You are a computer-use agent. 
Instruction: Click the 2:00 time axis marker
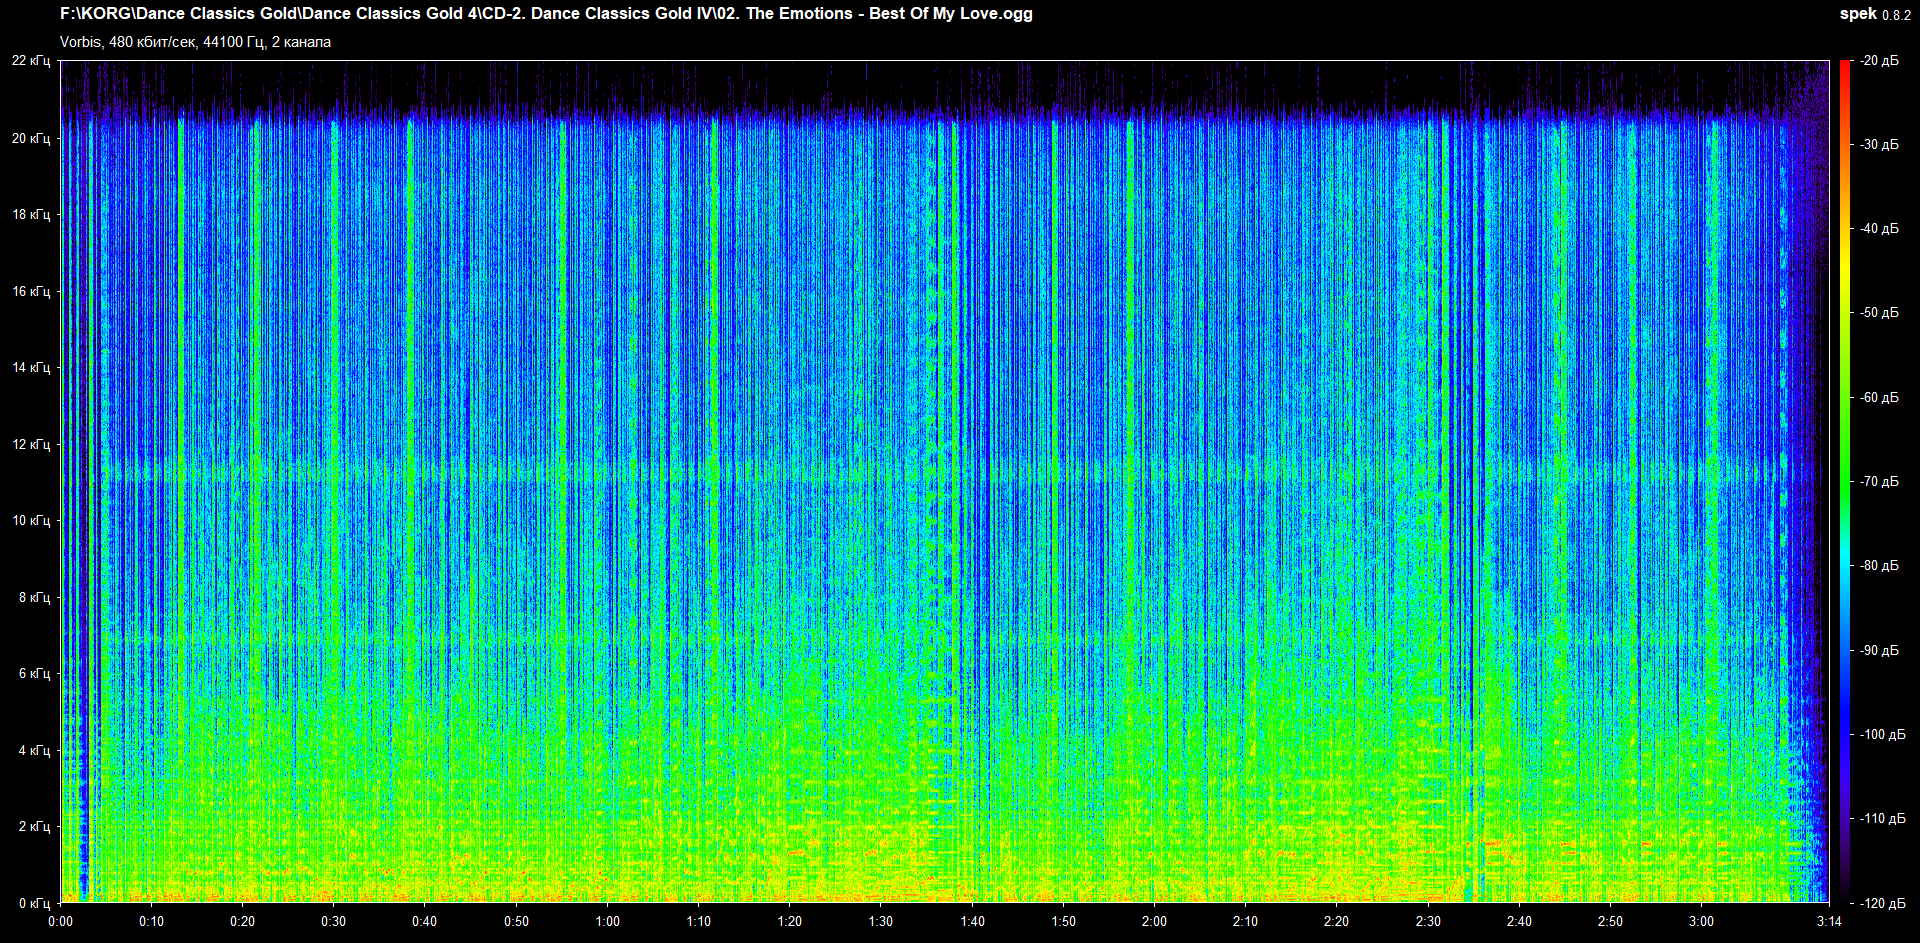(x=1154, y=921)
